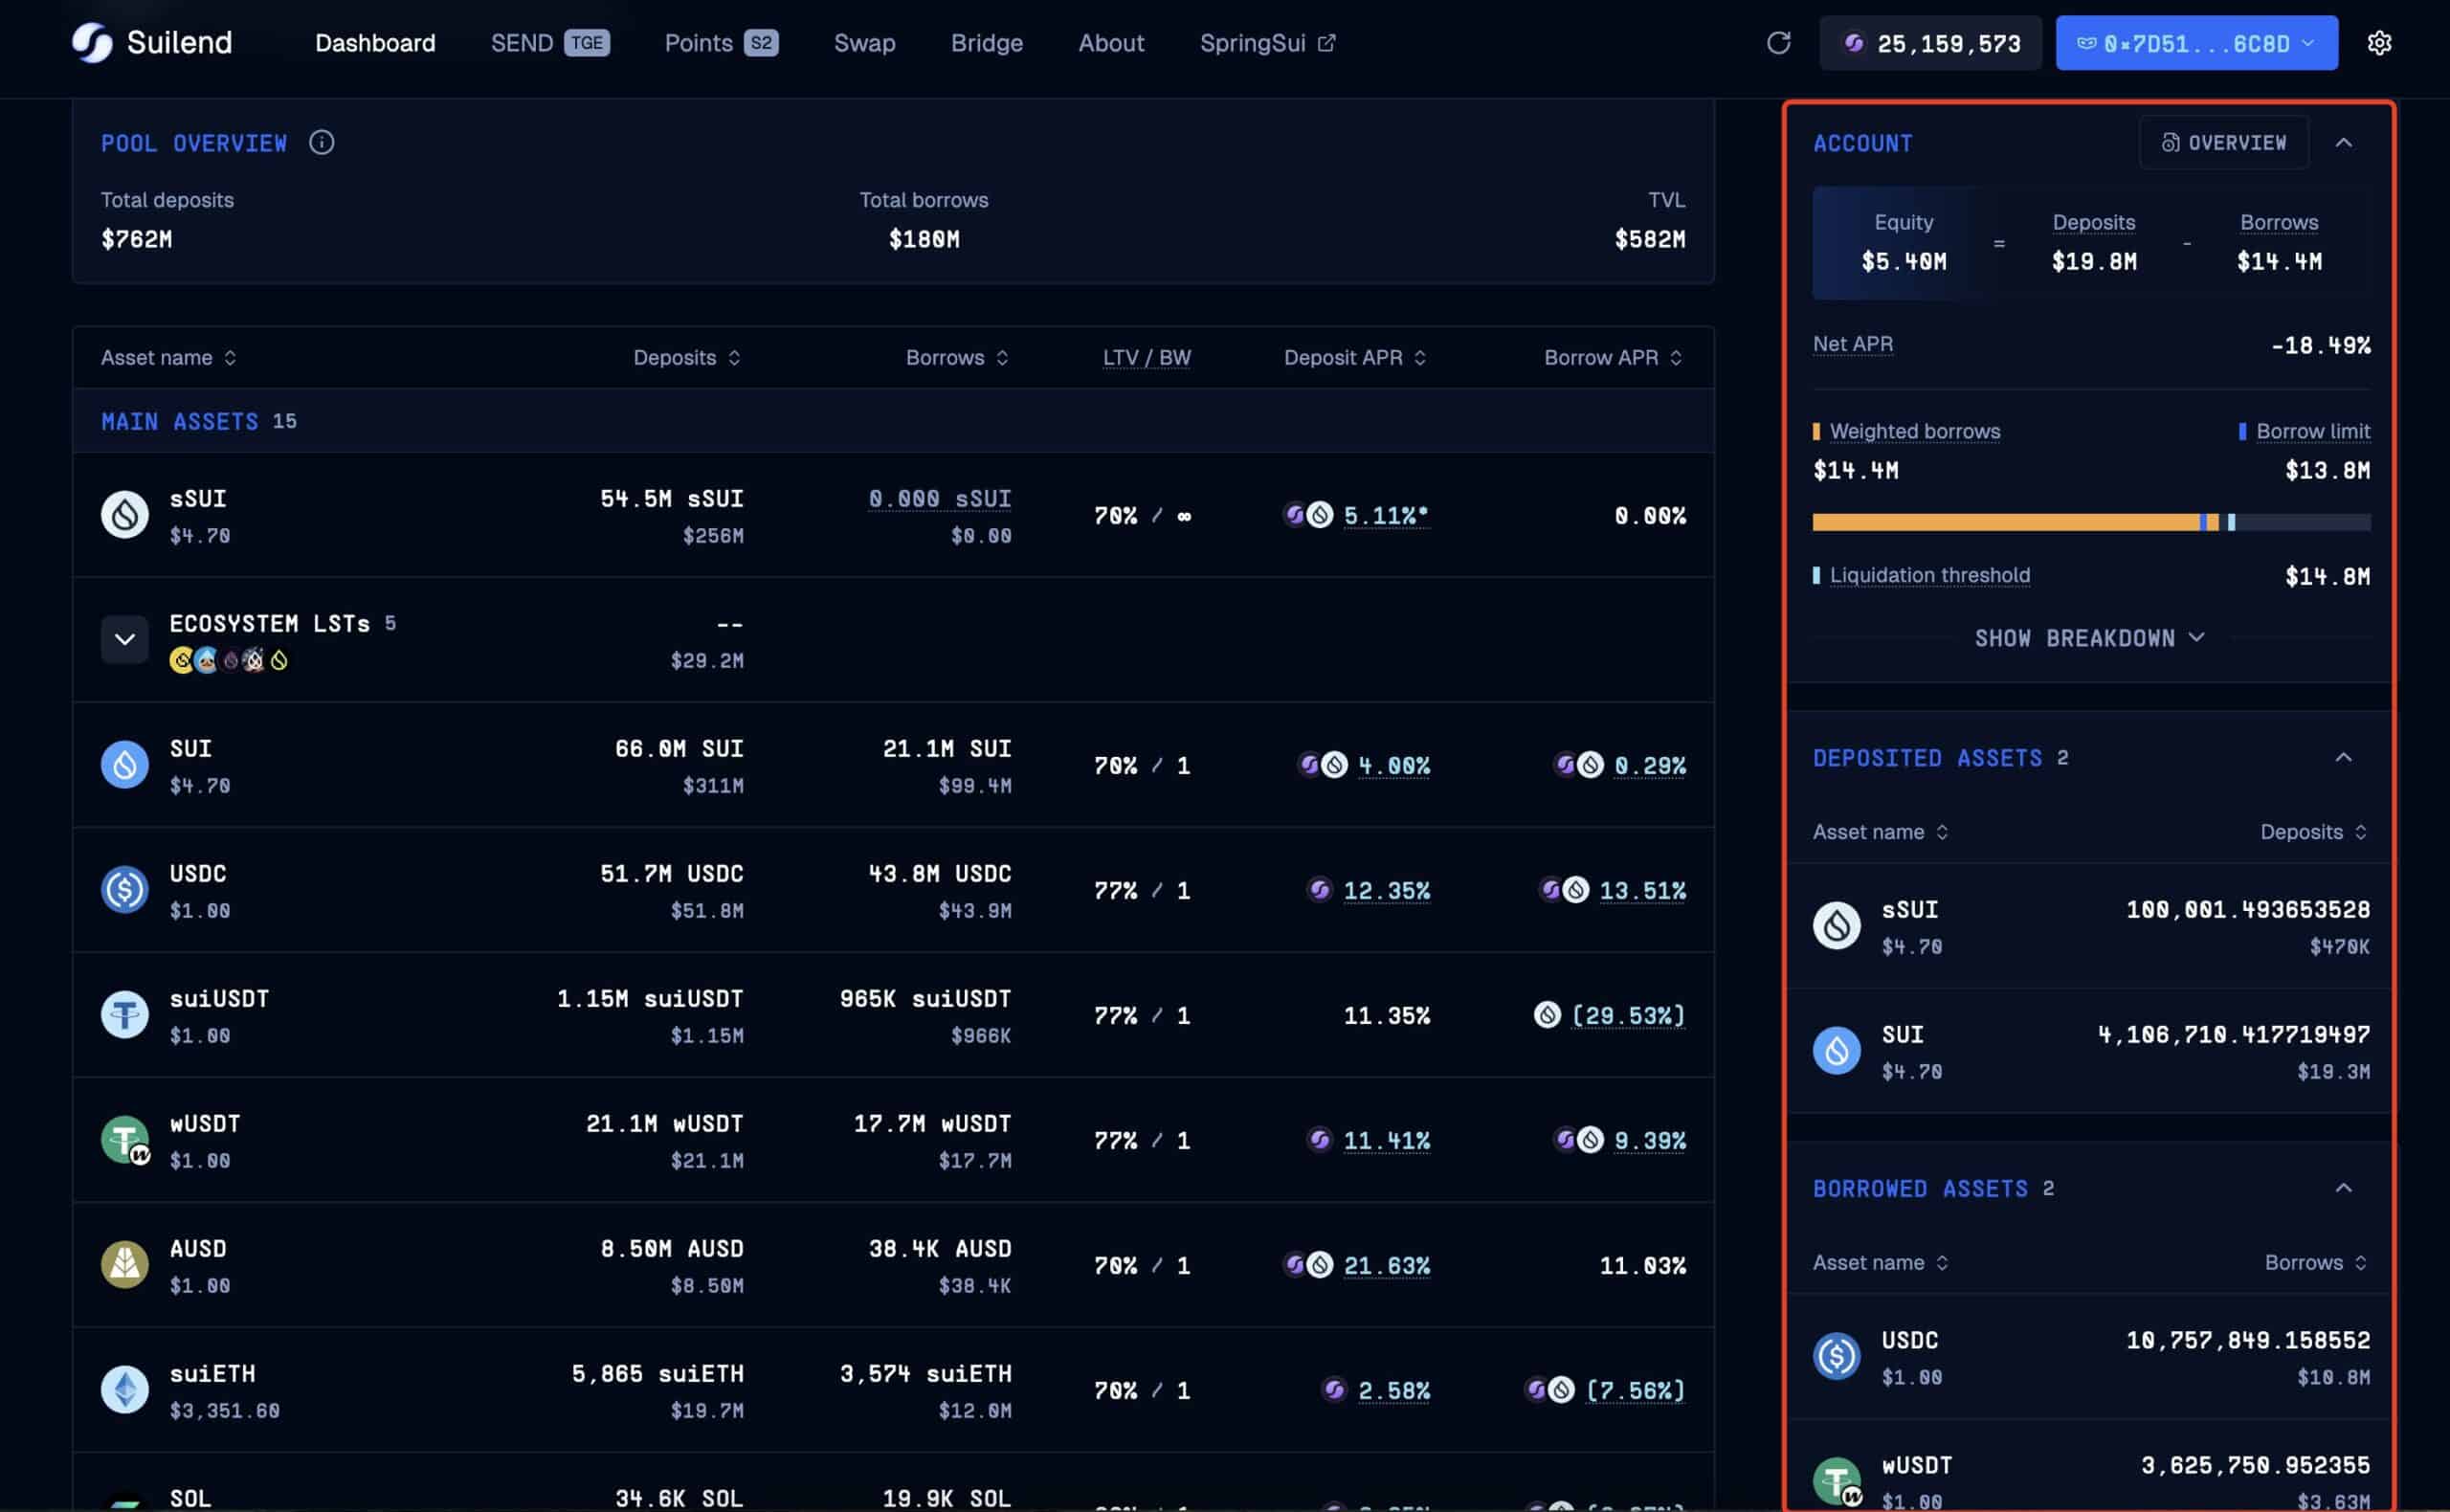2450x1512 pixels.
Task: Collapse the Account panel
Action: 2346,142
